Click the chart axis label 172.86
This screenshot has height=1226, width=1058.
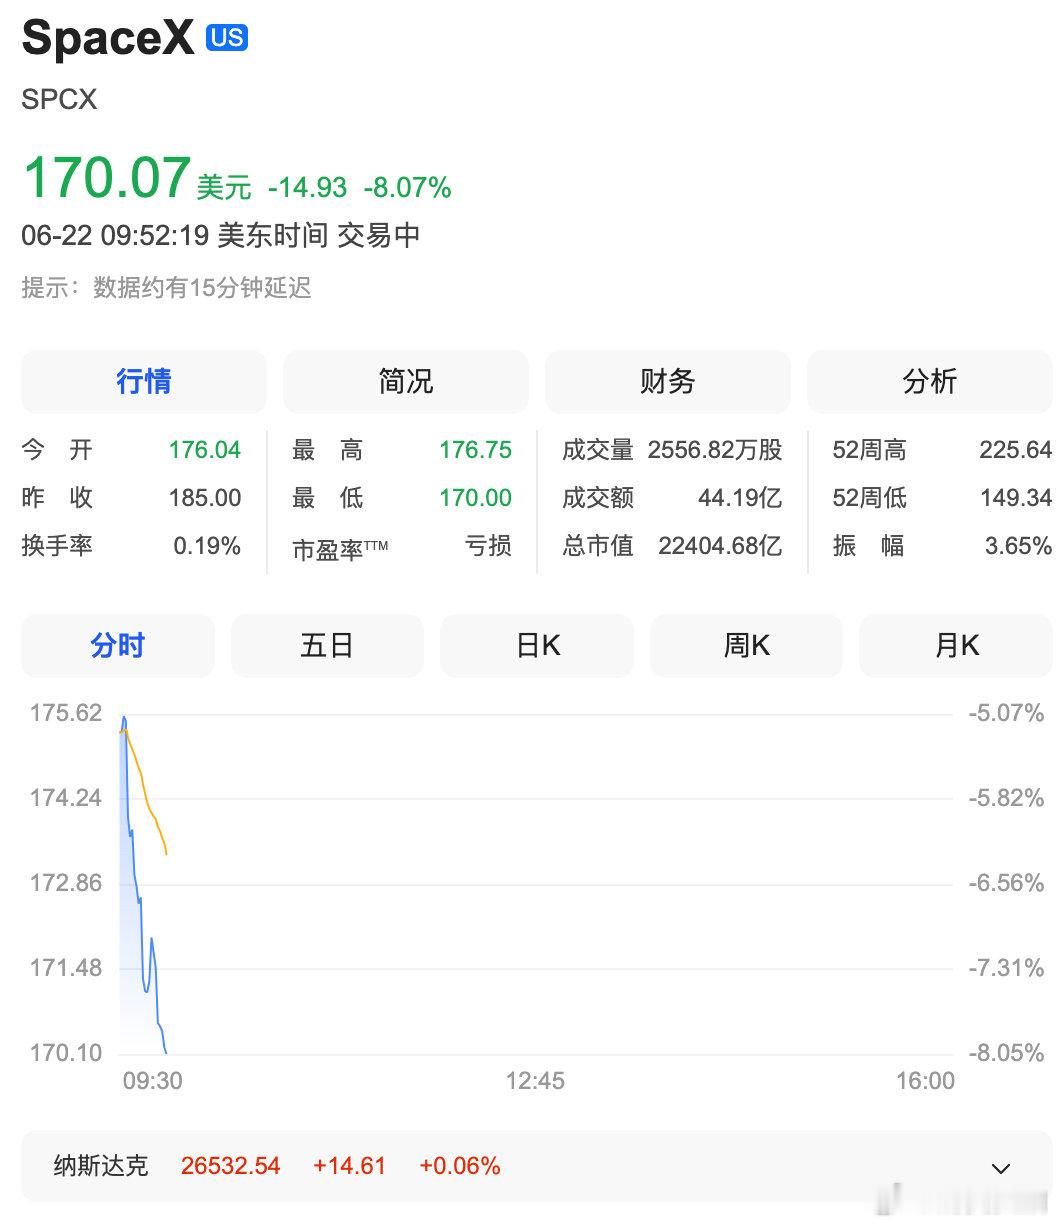pos(66,883)
